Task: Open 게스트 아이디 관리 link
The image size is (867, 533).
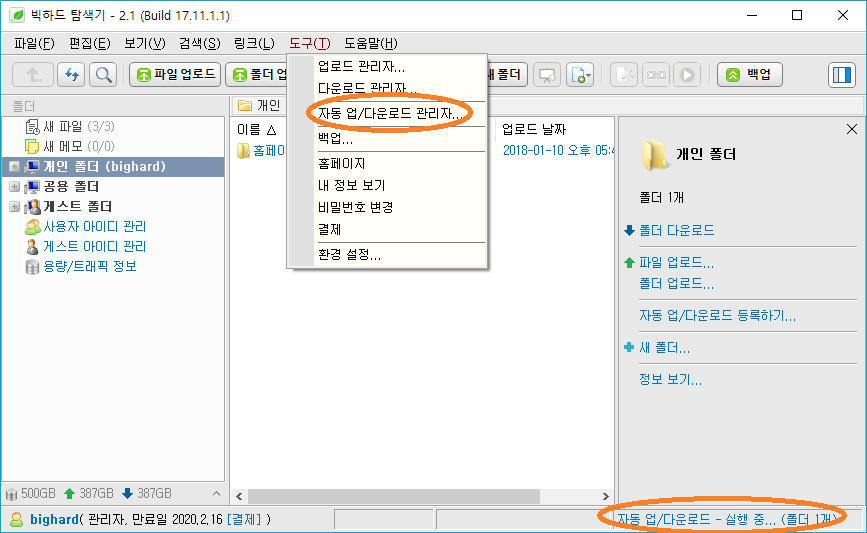Action: [95, 246]
